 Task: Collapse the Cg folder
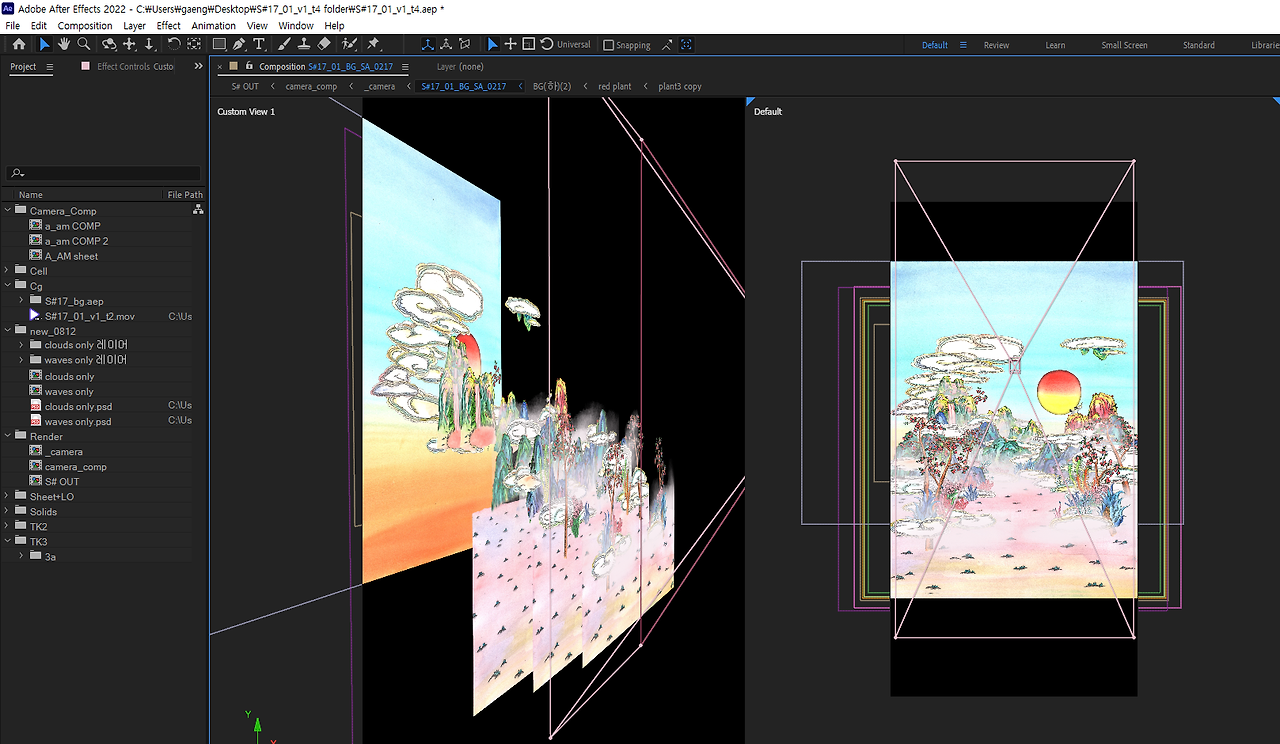(x=8, y=285)
